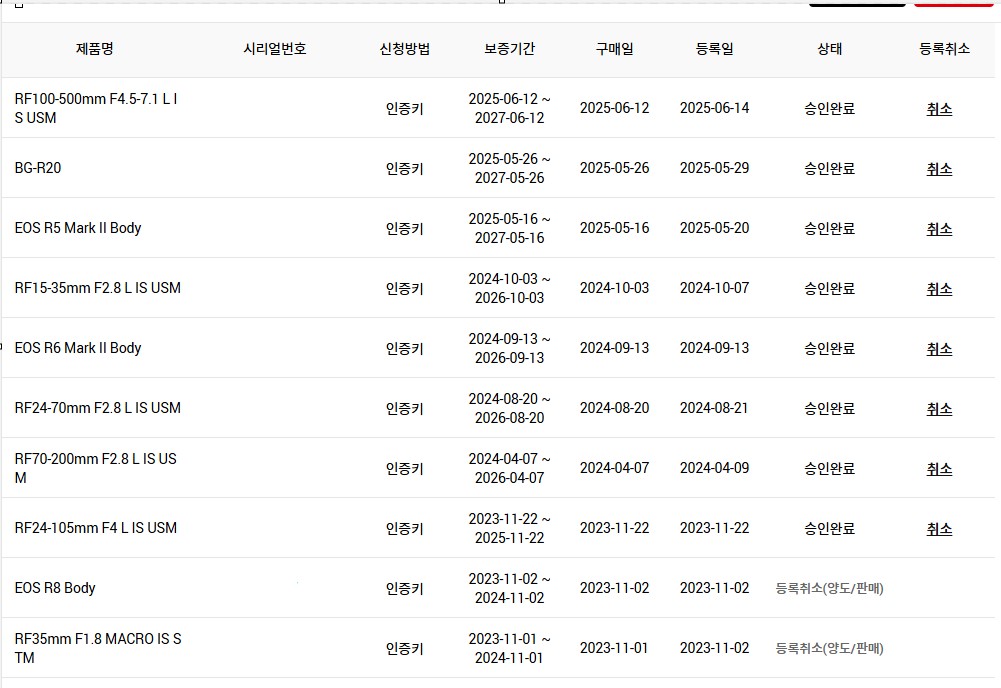The width and height of the screenshot is (1001, 688).
Task: Click the black button at the top
Action: pyautogui.click(x=857, y=4)
